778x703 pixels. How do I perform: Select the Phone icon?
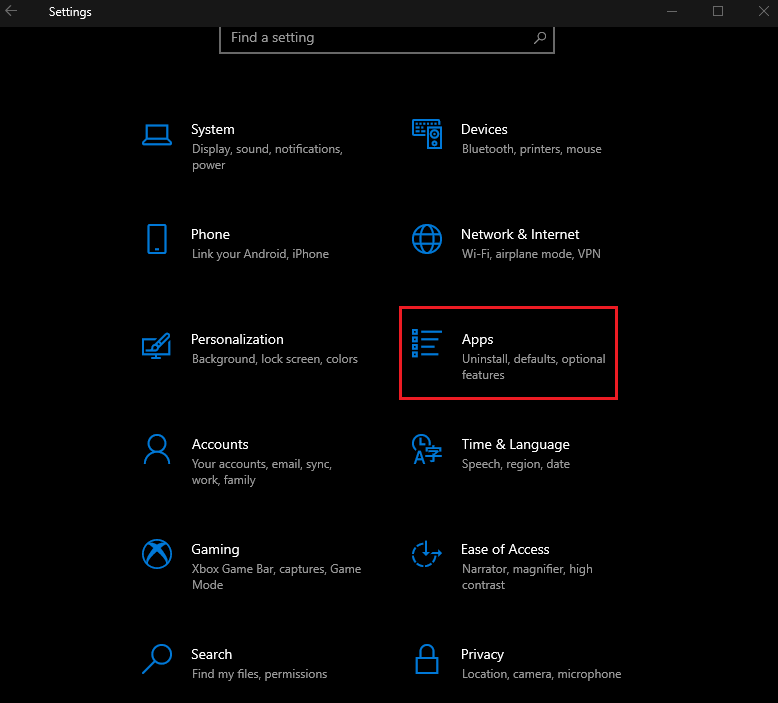(x=157, y=239)
